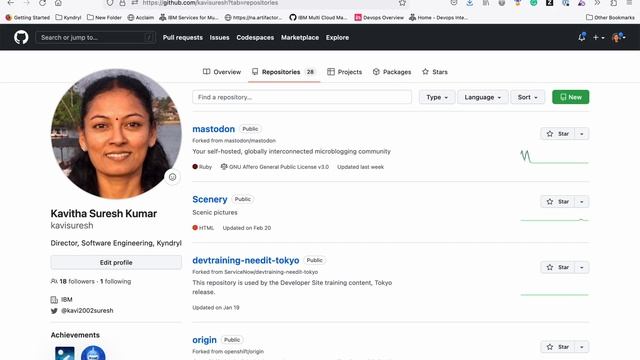
Task: Open the Devops Overview bookmark
Action: (x=379, y=18)
